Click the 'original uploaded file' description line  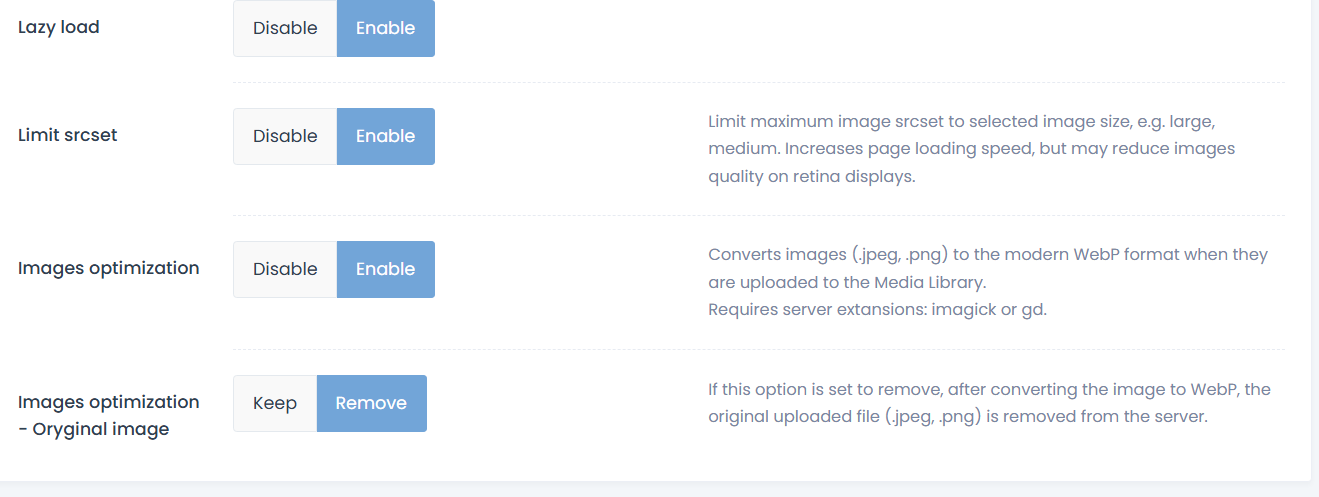point(957,416)
